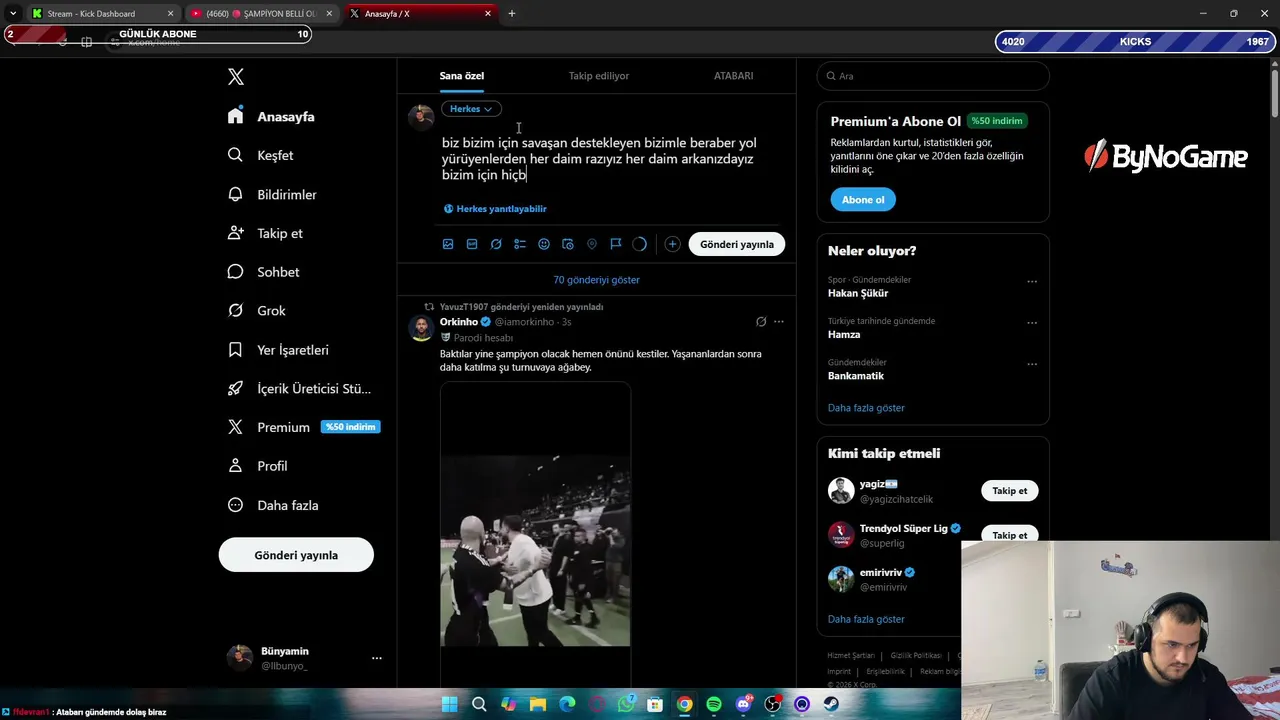Screen dimensions: 1280x720
Task: Click inside the post composer text
Action: [x=600, y=159]
